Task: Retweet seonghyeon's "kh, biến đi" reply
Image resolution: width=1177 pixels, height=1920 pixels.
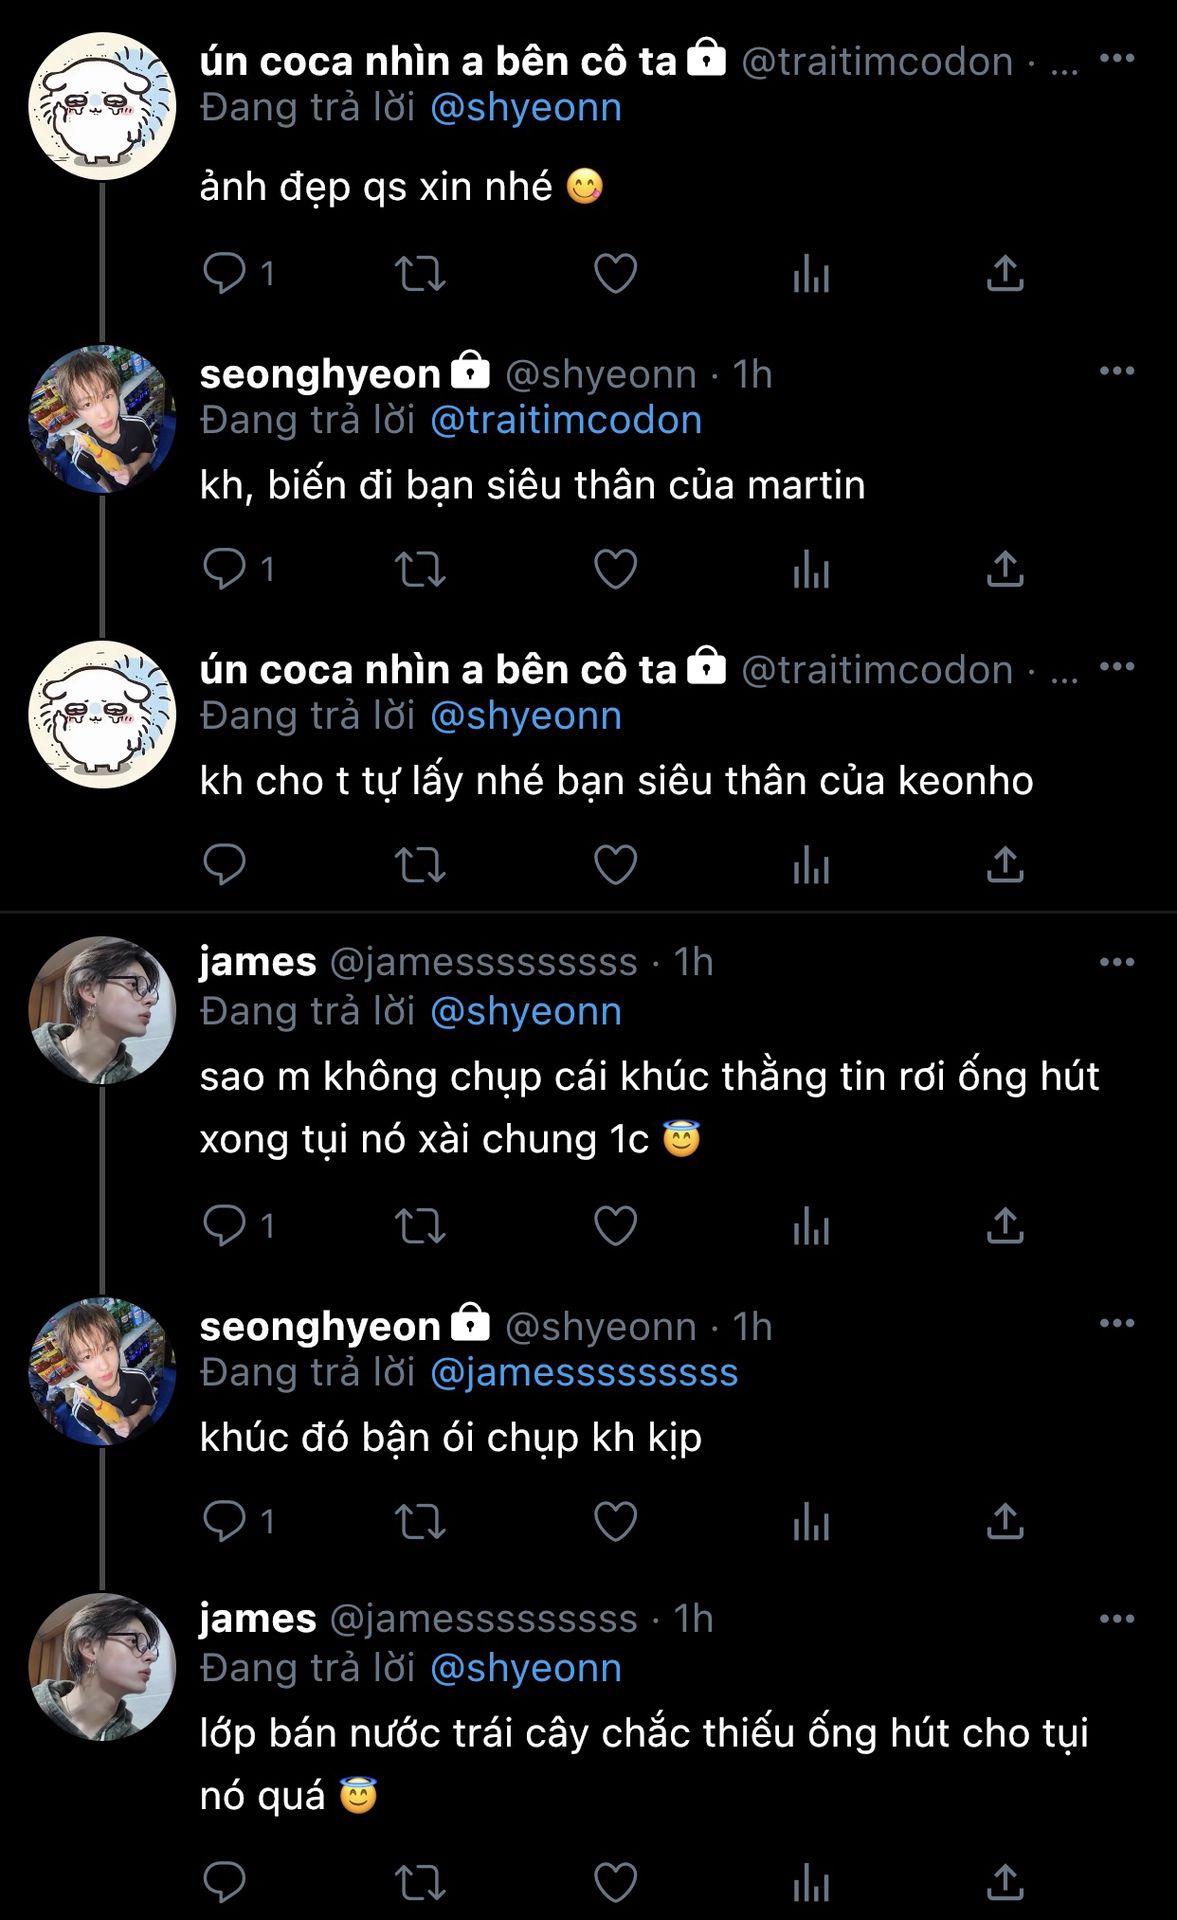Action: pyautogui.click(x=420, y=569)
